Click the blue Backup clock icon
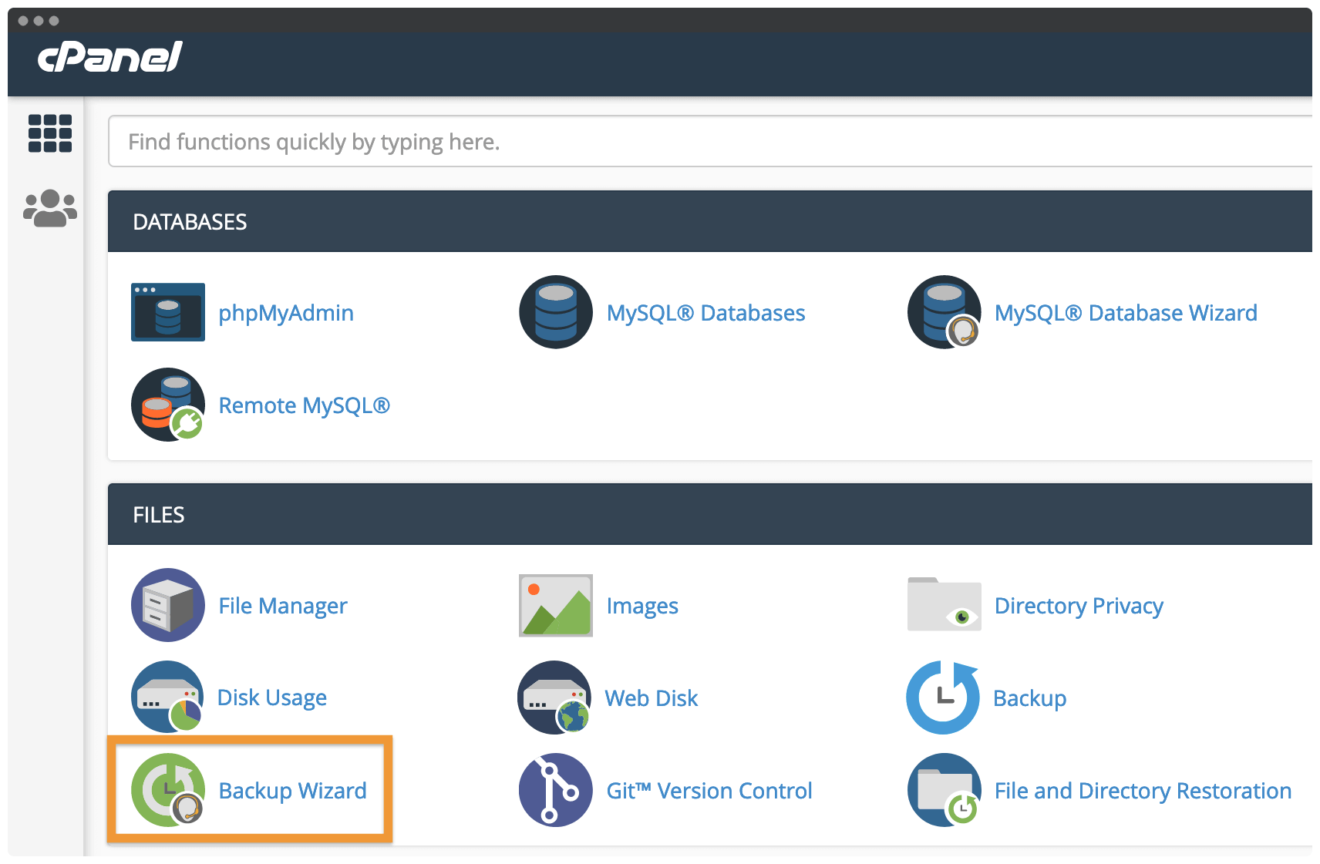The image size is (1320, 864). (x=943, y=697)
